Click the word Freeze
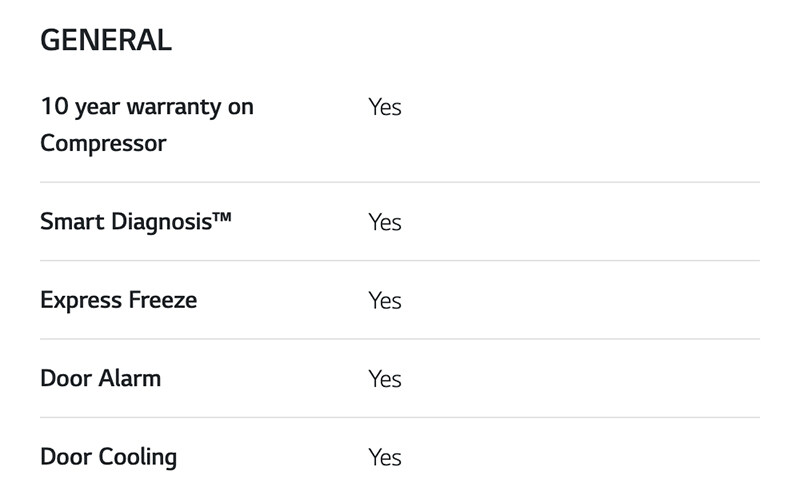This screenshot has width=800, height=488. (161, 300)
